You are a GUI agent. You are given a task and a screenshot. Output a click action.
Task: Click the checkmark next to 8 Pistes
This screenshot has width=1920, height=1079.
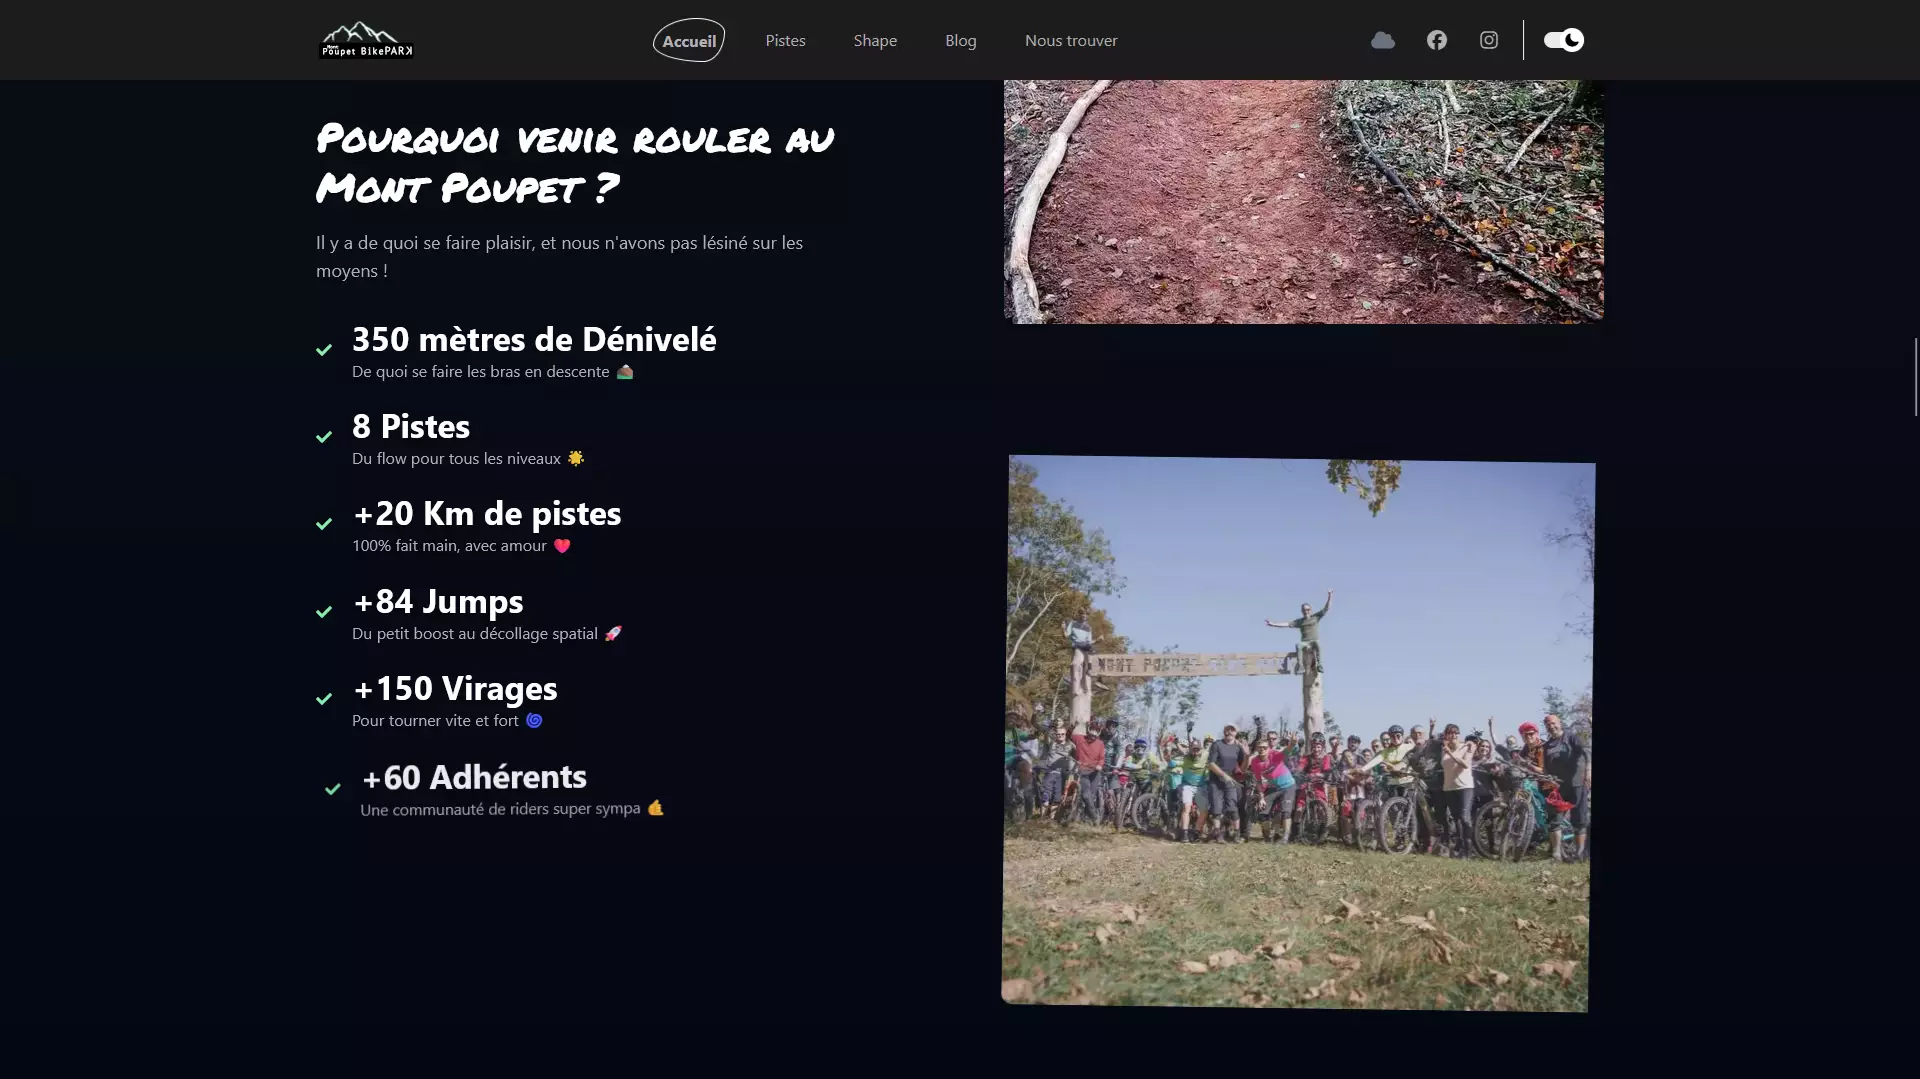click(324, 437)
